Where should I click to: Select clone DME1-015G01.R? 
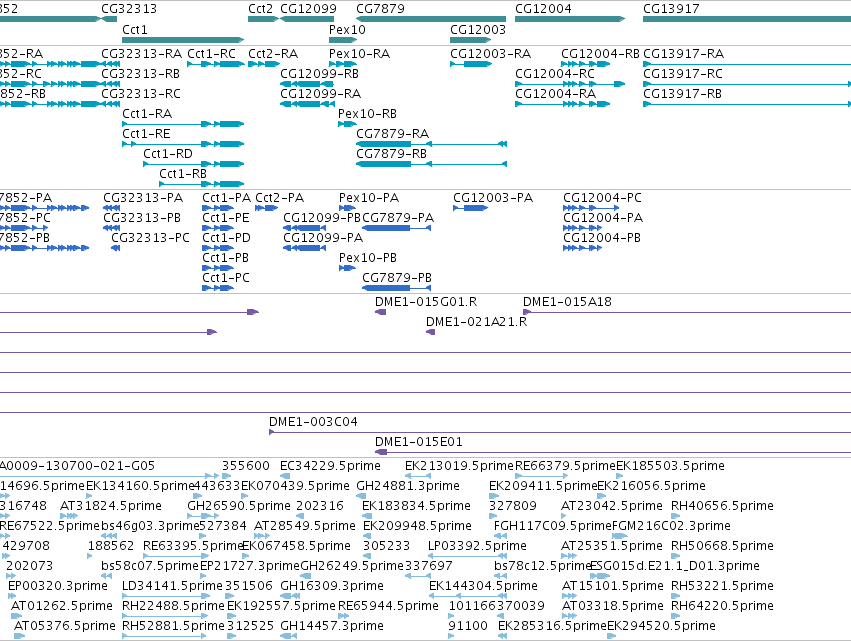tap(426, 302)
